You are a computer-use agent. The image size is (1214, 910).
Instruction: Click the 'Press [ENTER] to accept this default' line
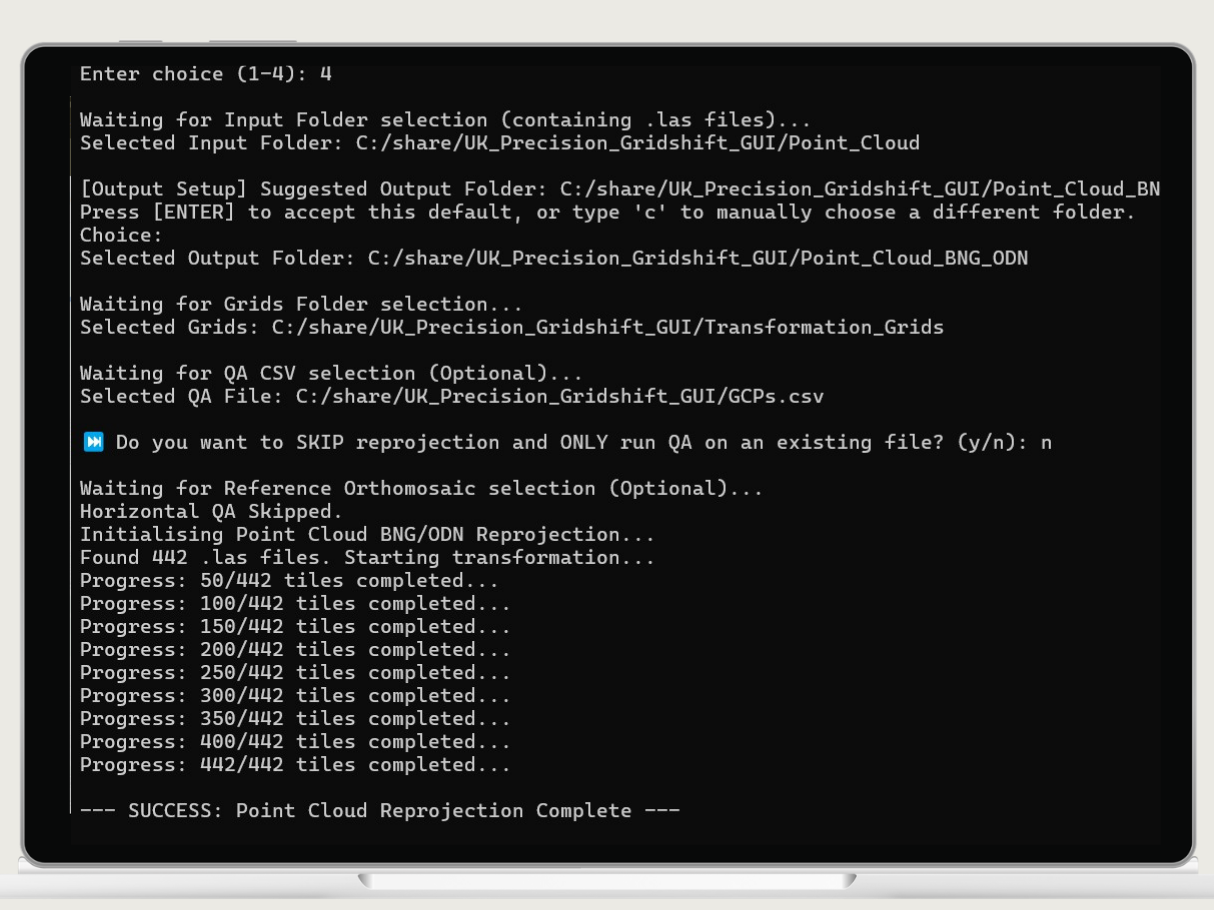tap(608, 212)
